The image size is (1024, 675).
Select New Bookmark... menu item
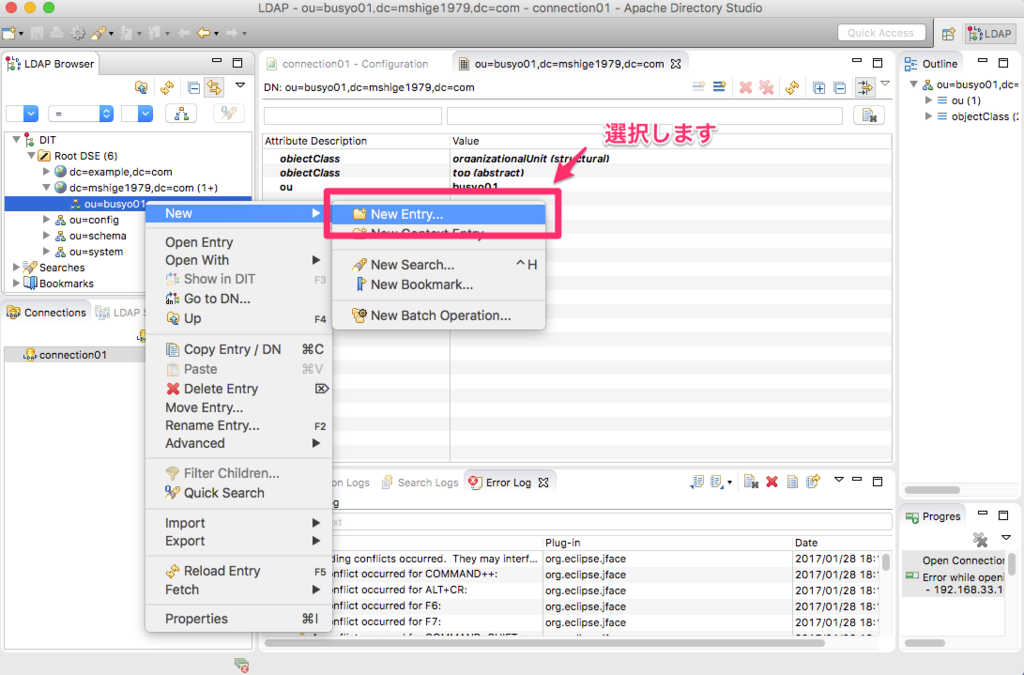click(x=438, y=285)
